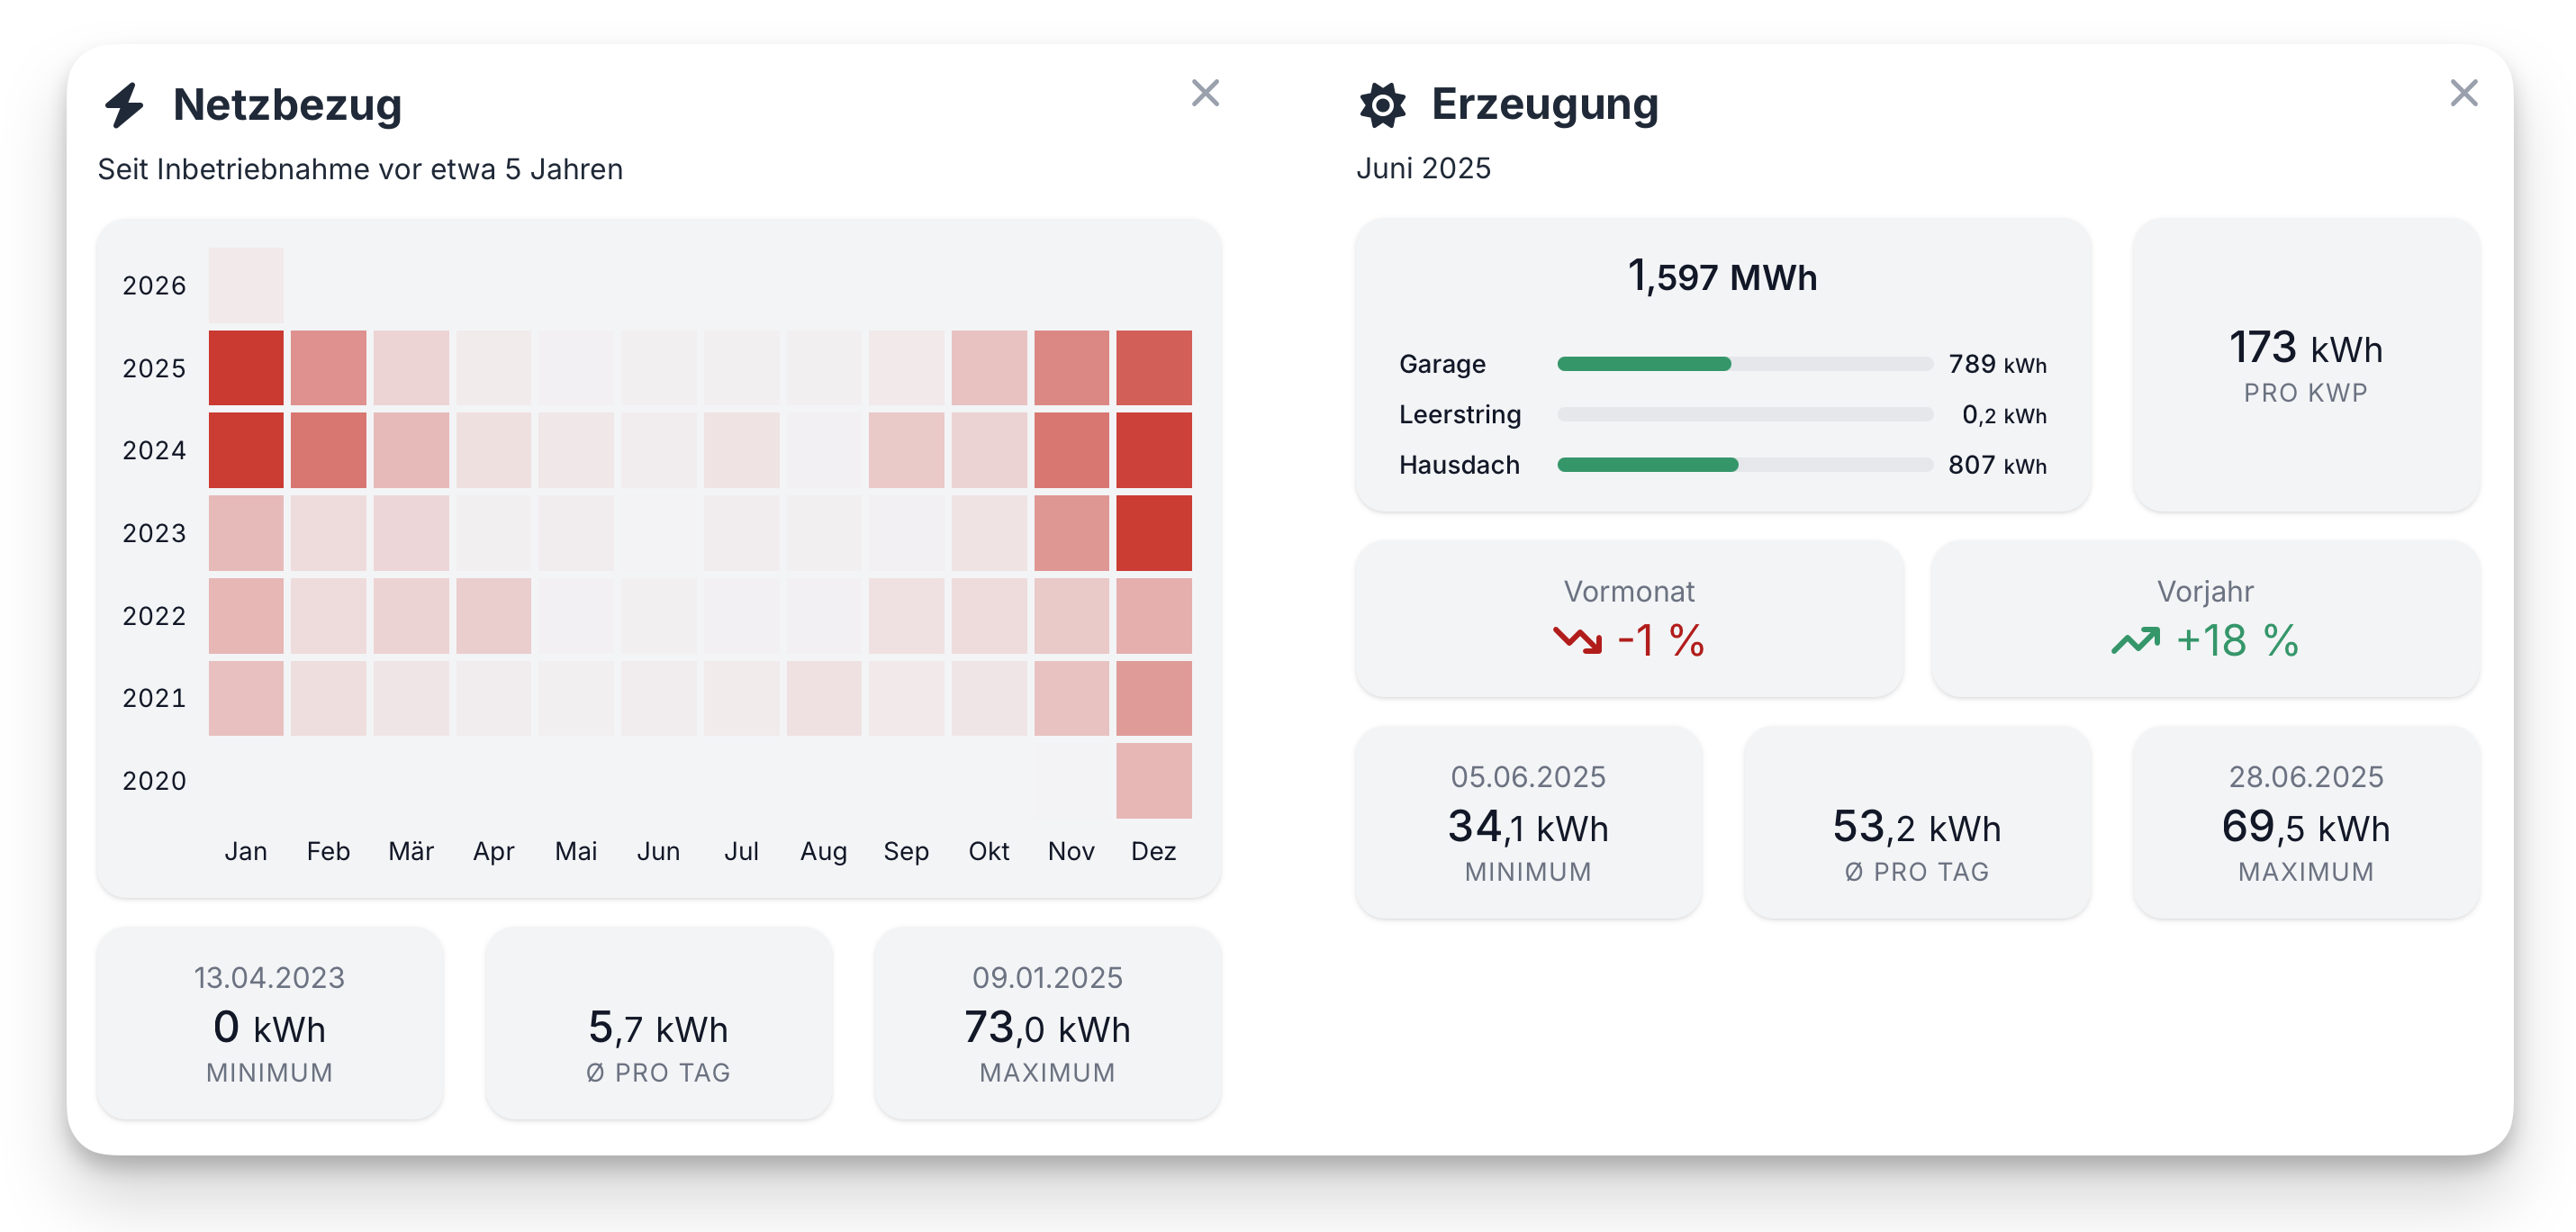Click the sun Erzeugung icon
2576x1232 pixels.
tap(1382, 105)
